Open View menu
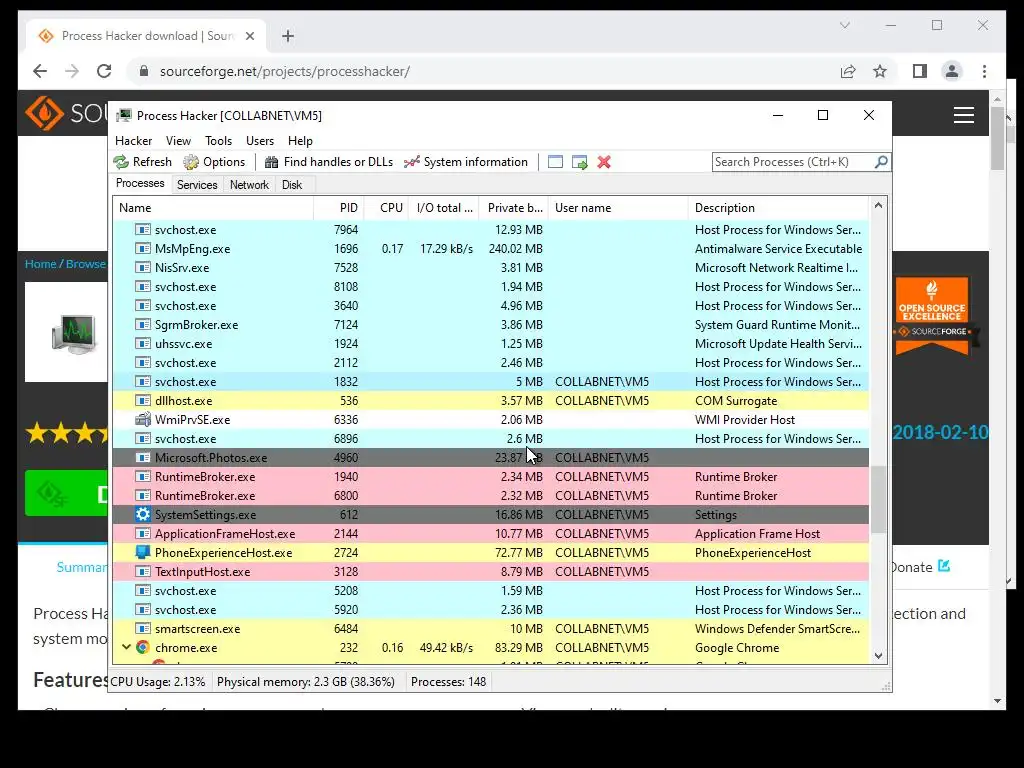Image resolution: width=1024 pixels, height=768 pixels. click(178, 141)
